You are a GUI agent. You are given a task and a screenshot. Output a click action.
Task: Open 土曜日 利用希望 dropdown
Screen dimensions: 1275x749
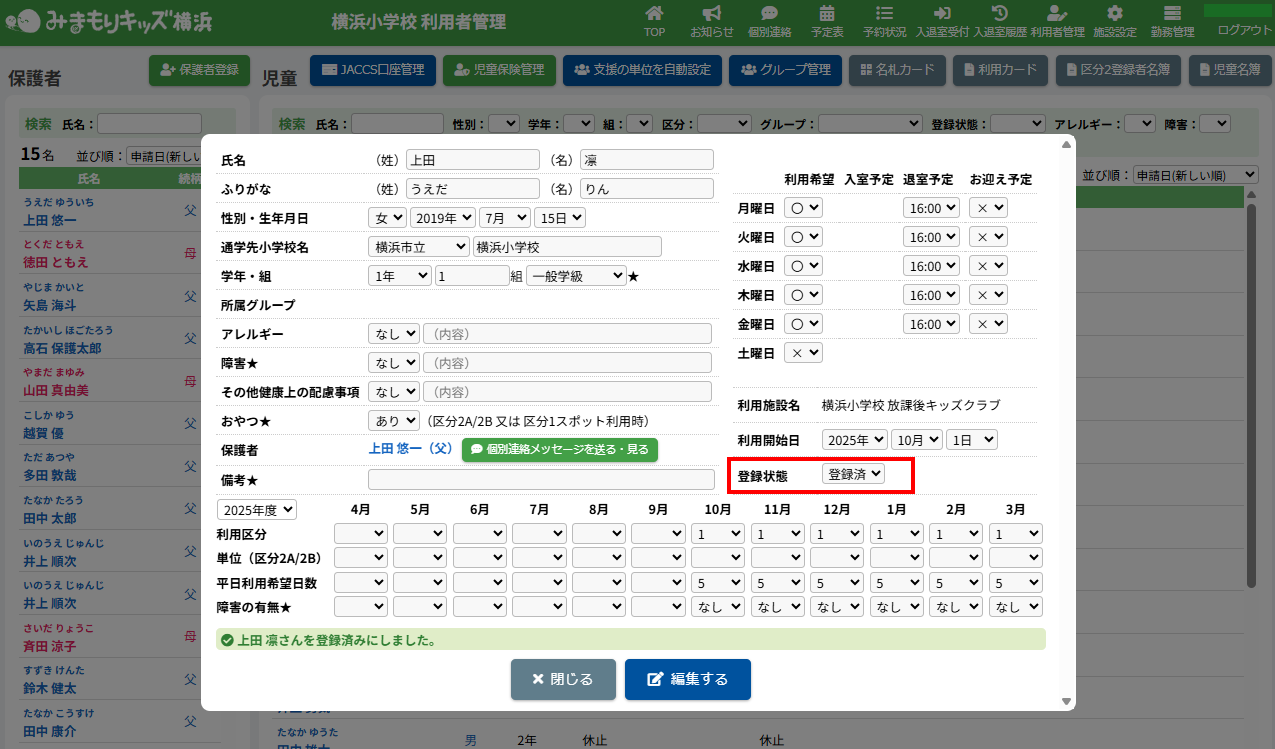tap(803, 353)
